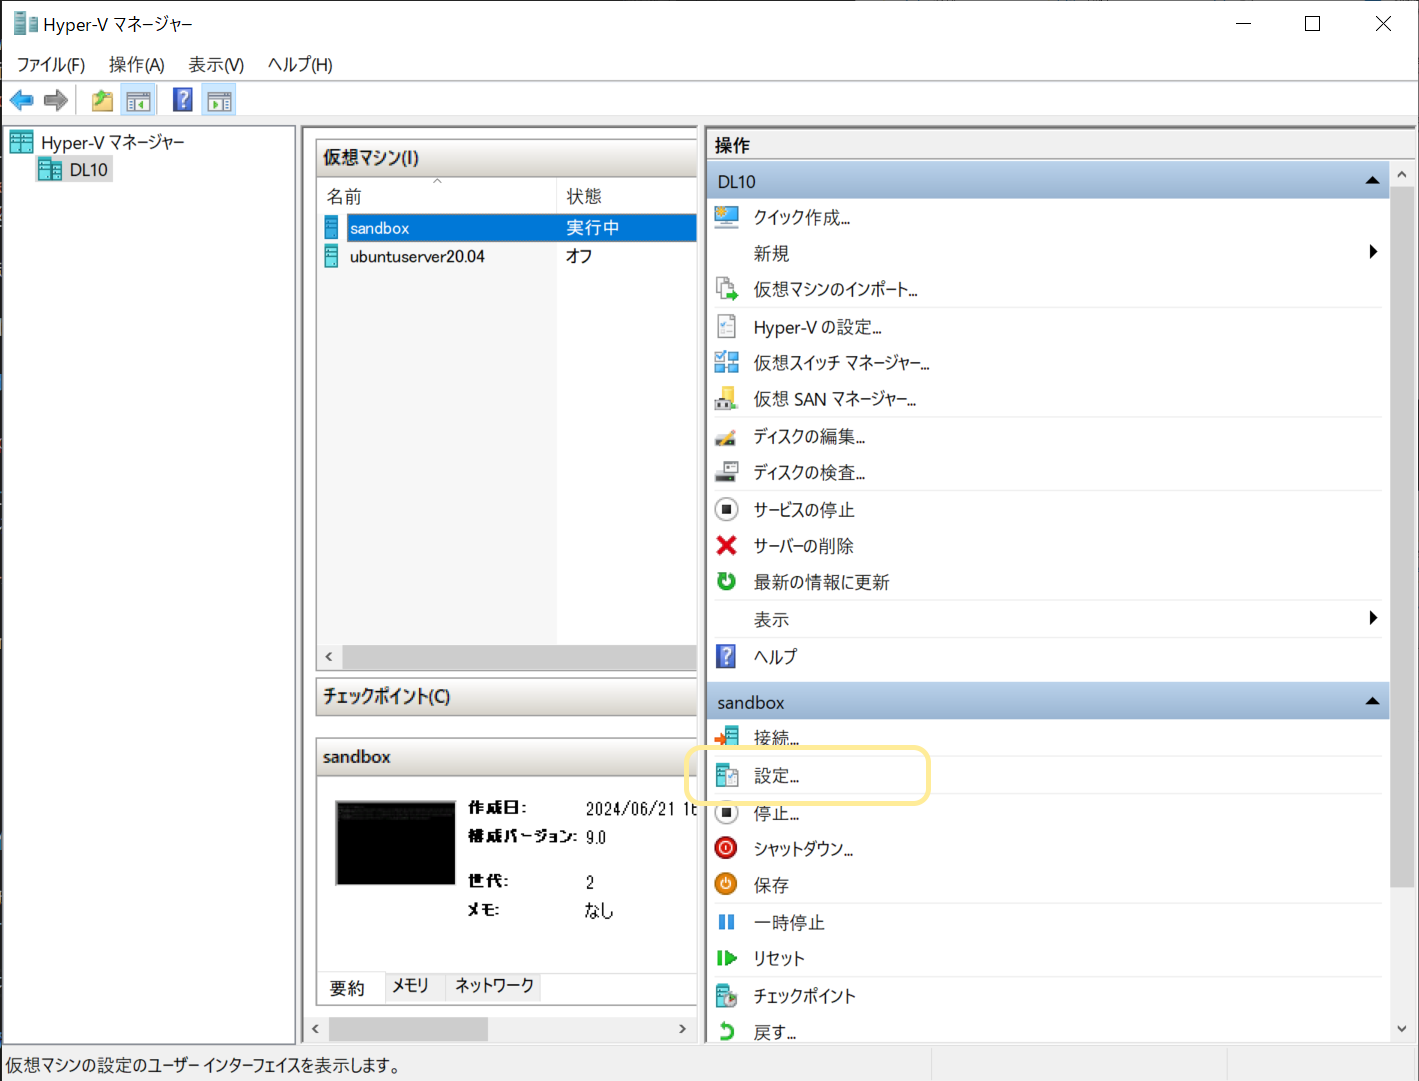Click Hyper-V の設定... action
The image size is (1419, 1081).
[818, 327]
